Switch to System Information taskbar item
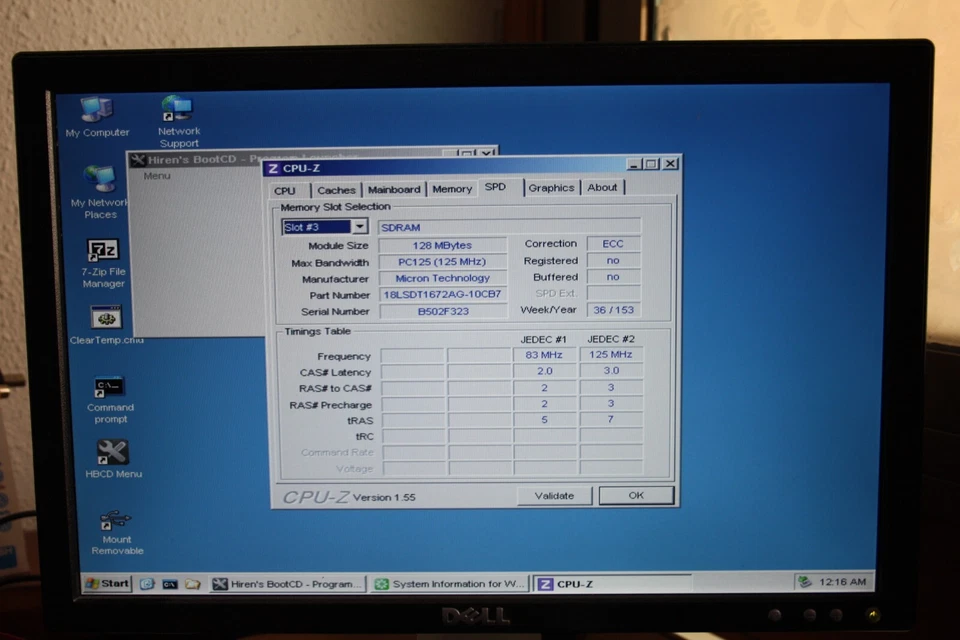The height and width of the screenshot is (640, 960). point(449,584)
